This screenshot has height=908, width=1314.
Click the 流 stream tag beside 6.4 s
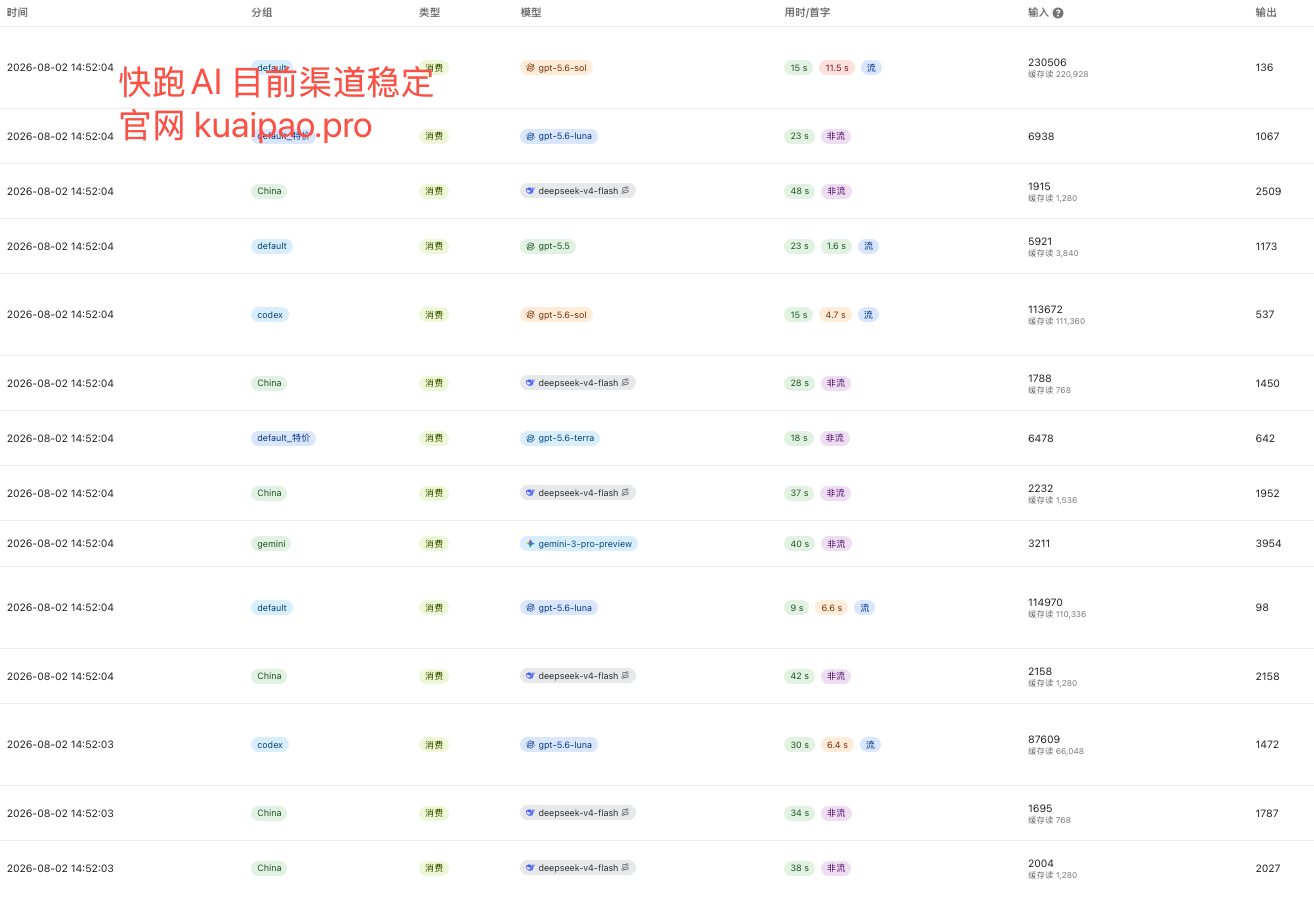pos(870,745)
